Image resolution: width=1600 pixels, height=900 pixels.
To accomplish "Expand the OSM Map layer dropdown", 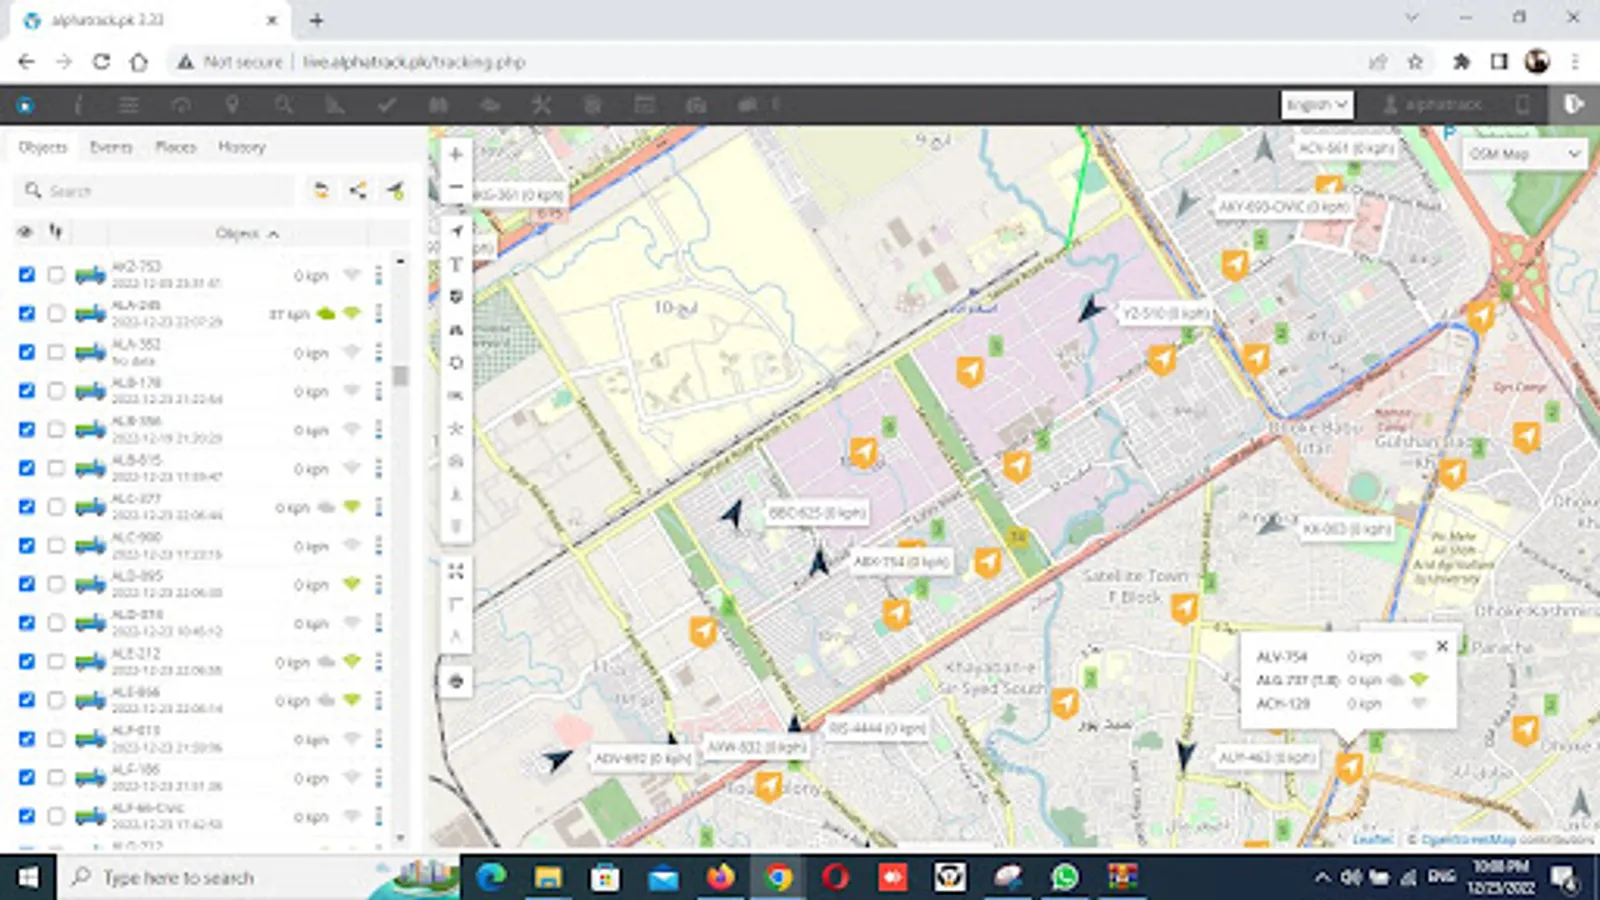I will coord(1524,154).
